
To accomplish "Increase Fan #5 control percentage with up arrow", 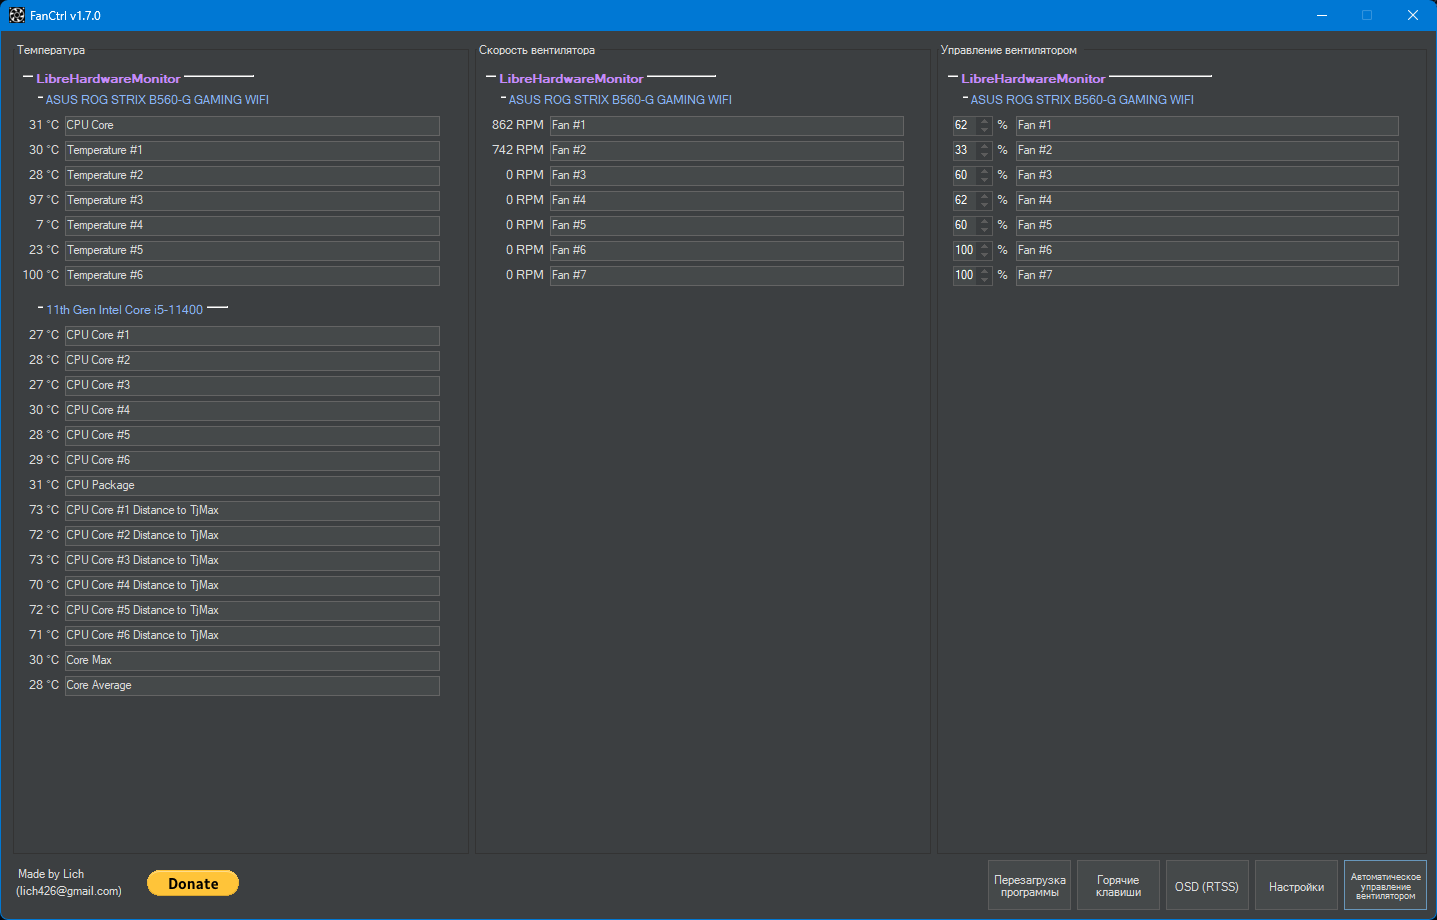I will point(985,221).
